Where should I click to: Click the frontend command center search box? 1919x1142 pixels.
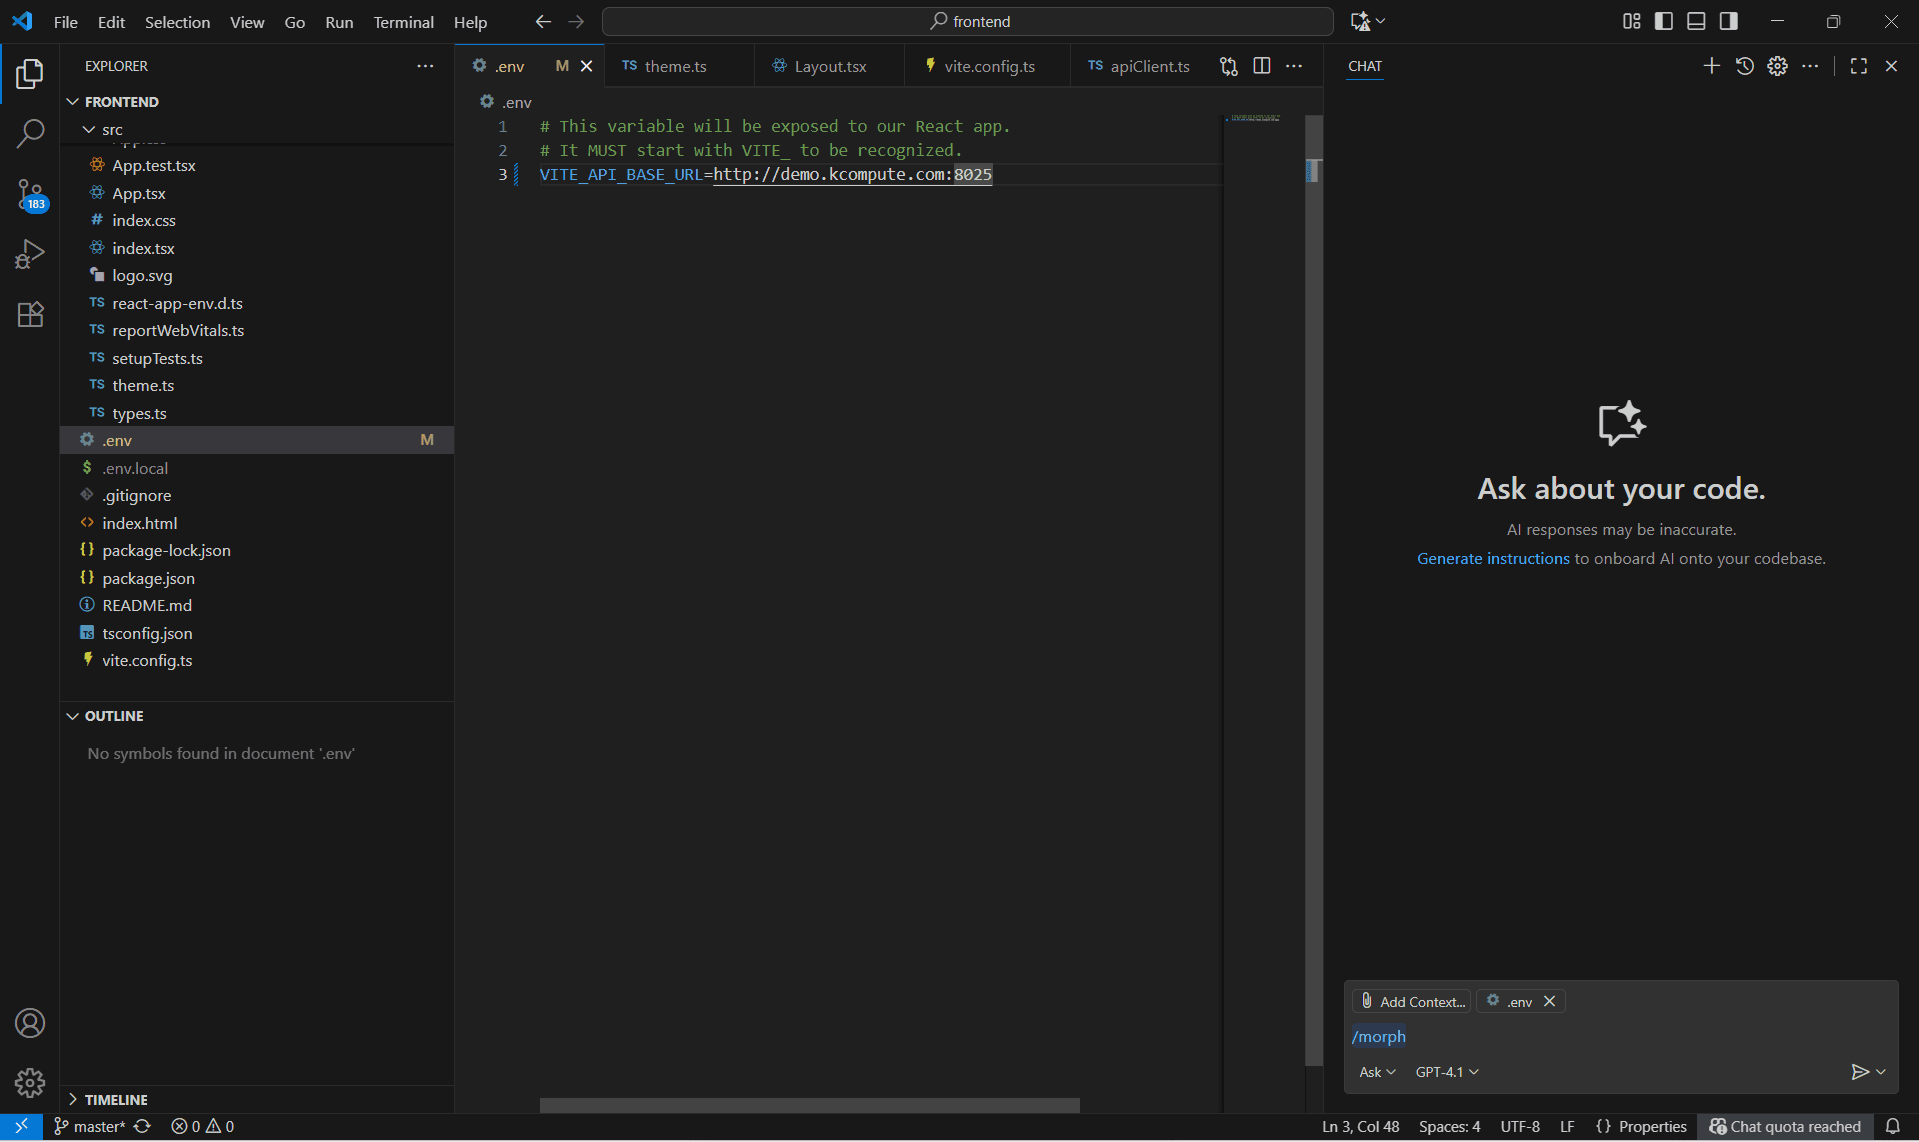coord(967,21)
